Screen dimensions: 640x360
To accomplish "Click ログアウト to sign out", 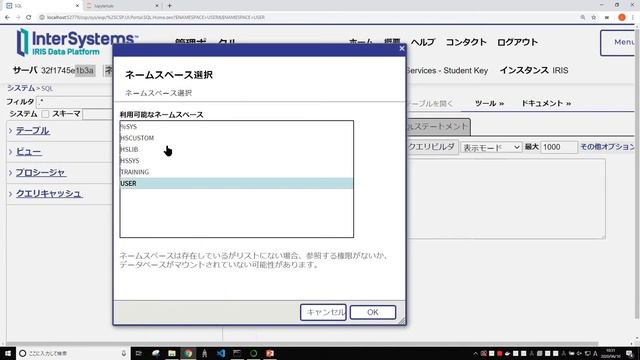I will (x=517, y=42).
